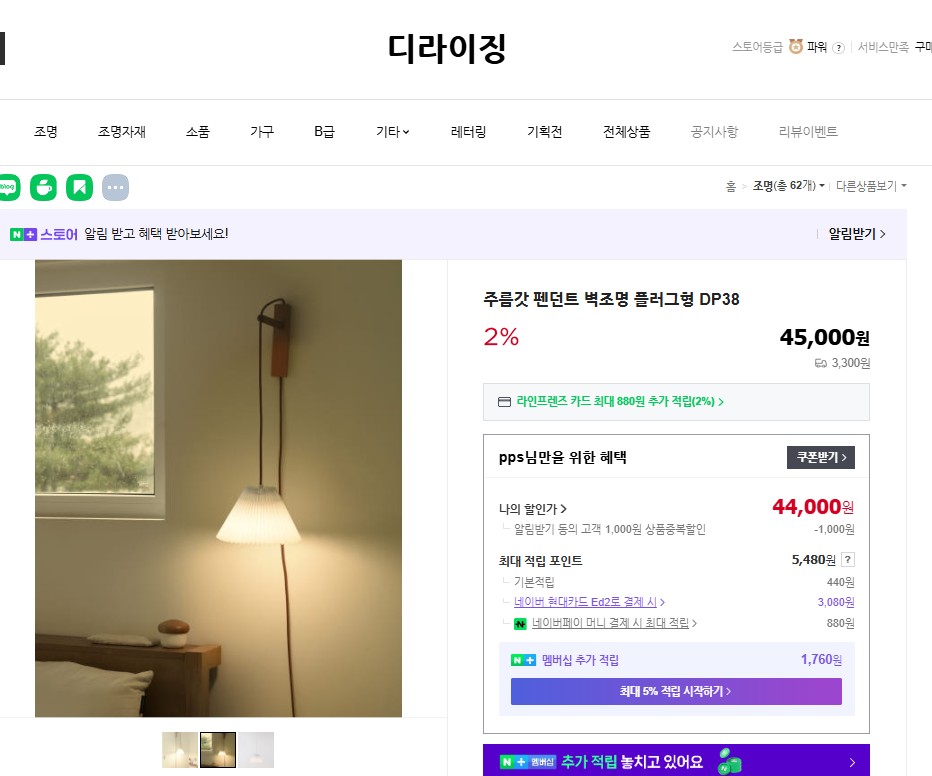Click the delivery truck fee icon

point(820,363)
